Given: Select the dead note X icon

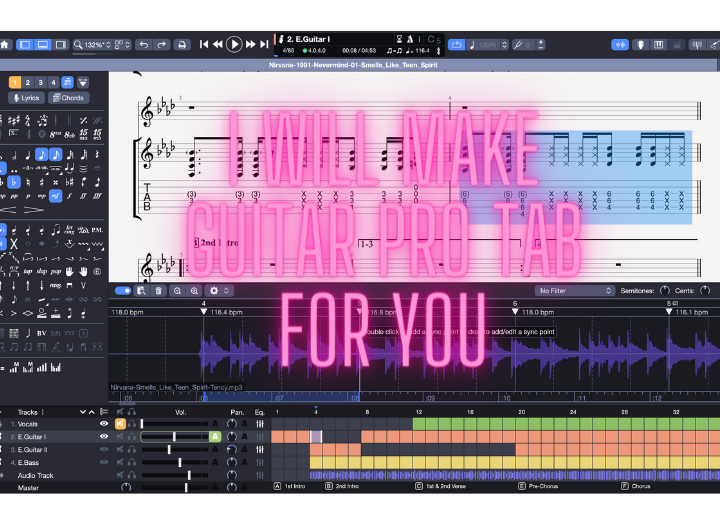Looking at the screenshot, I should click(14, 244).
